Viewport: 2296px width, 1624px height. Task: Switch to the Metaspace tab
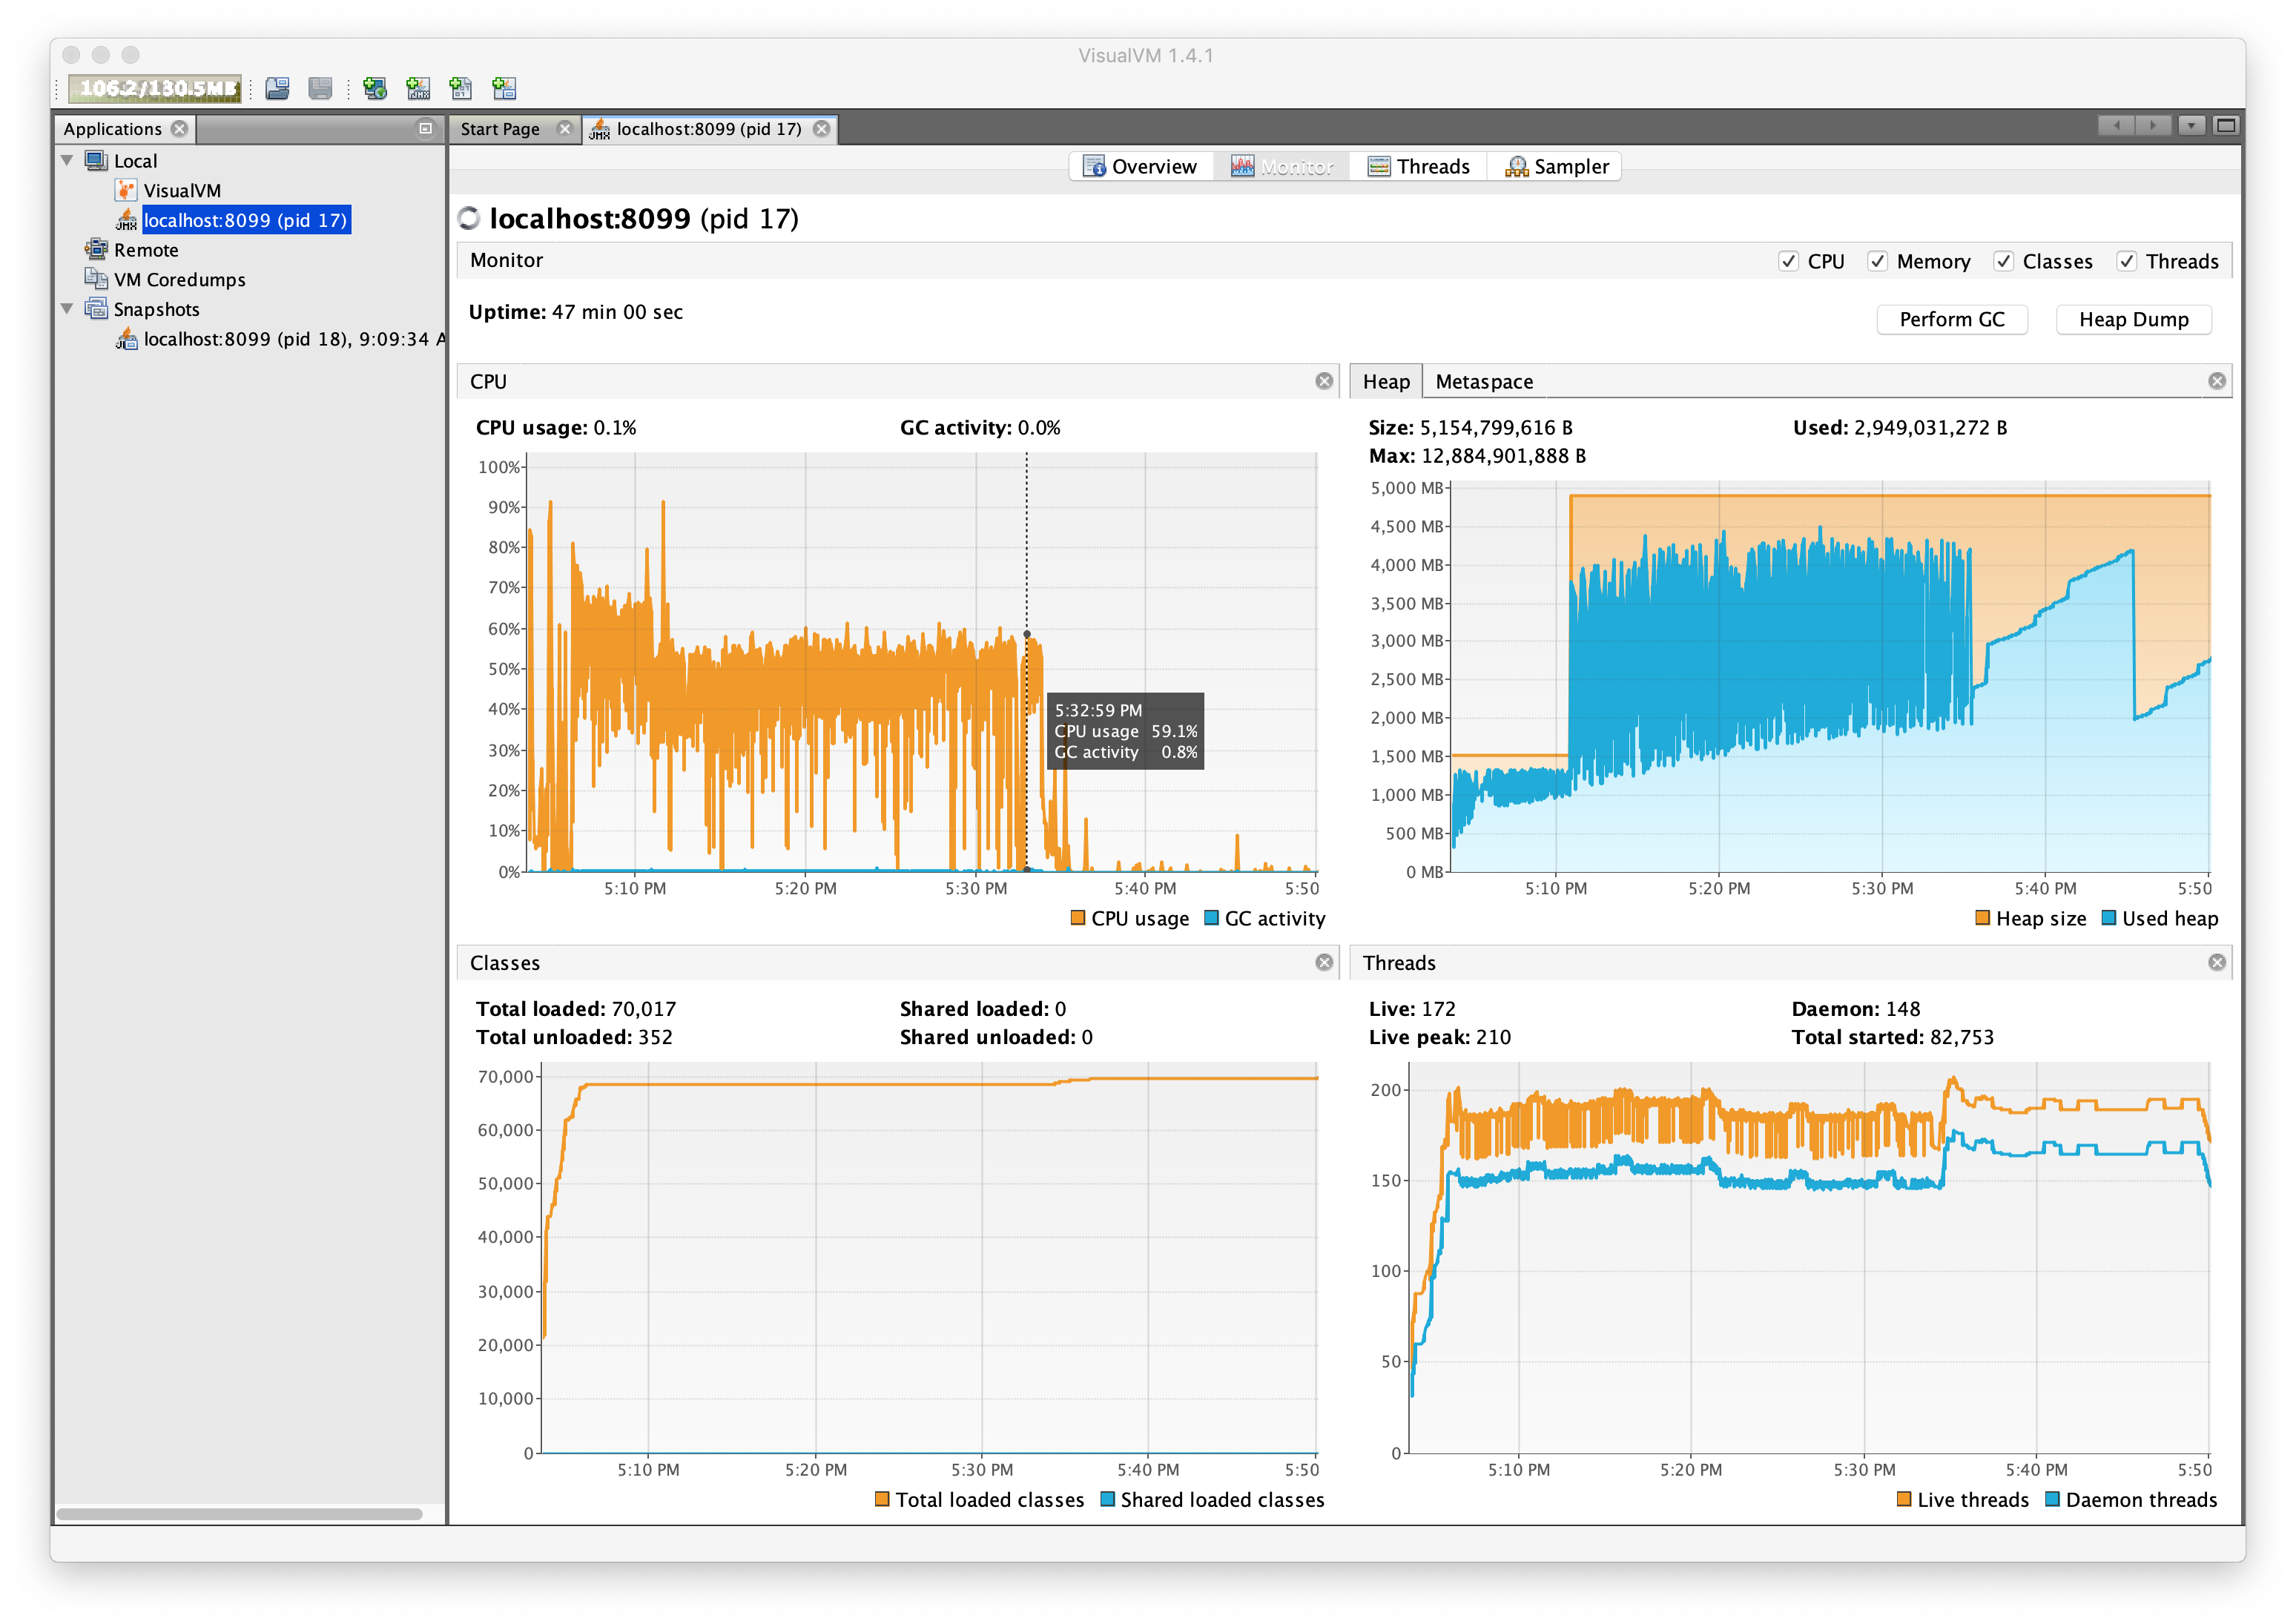click(x=1483, y=381)
